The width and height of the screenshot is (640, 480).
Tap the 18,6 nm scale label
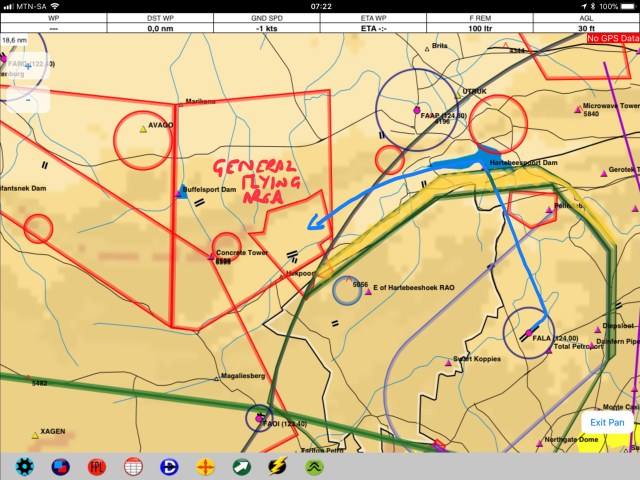(x=15, y=40)
